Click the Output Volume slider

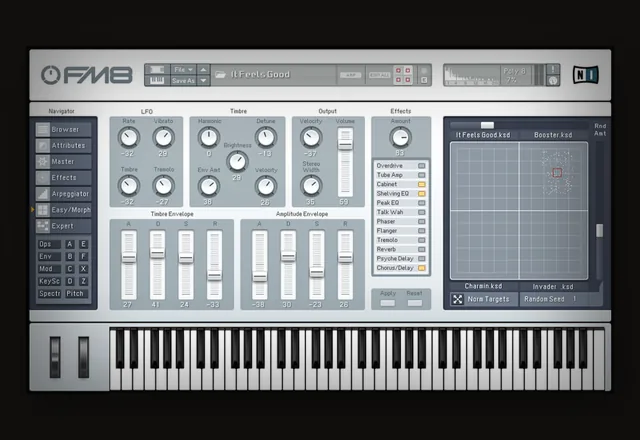345,162
